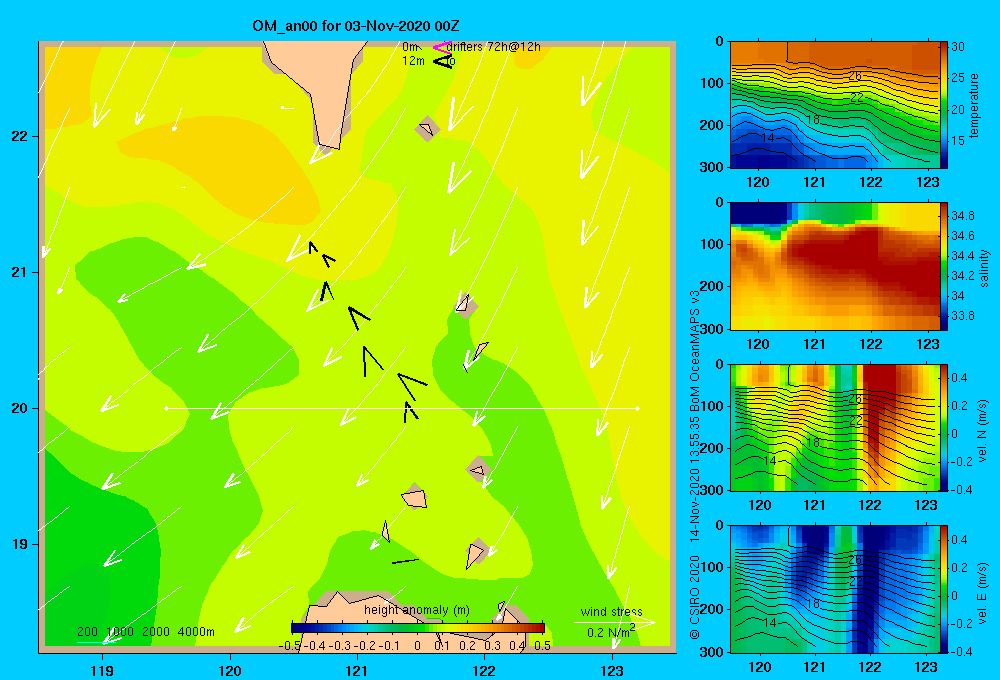Click the '33.8' tick on the salinity scale
Screen dimensions: 1000x680
962,316
